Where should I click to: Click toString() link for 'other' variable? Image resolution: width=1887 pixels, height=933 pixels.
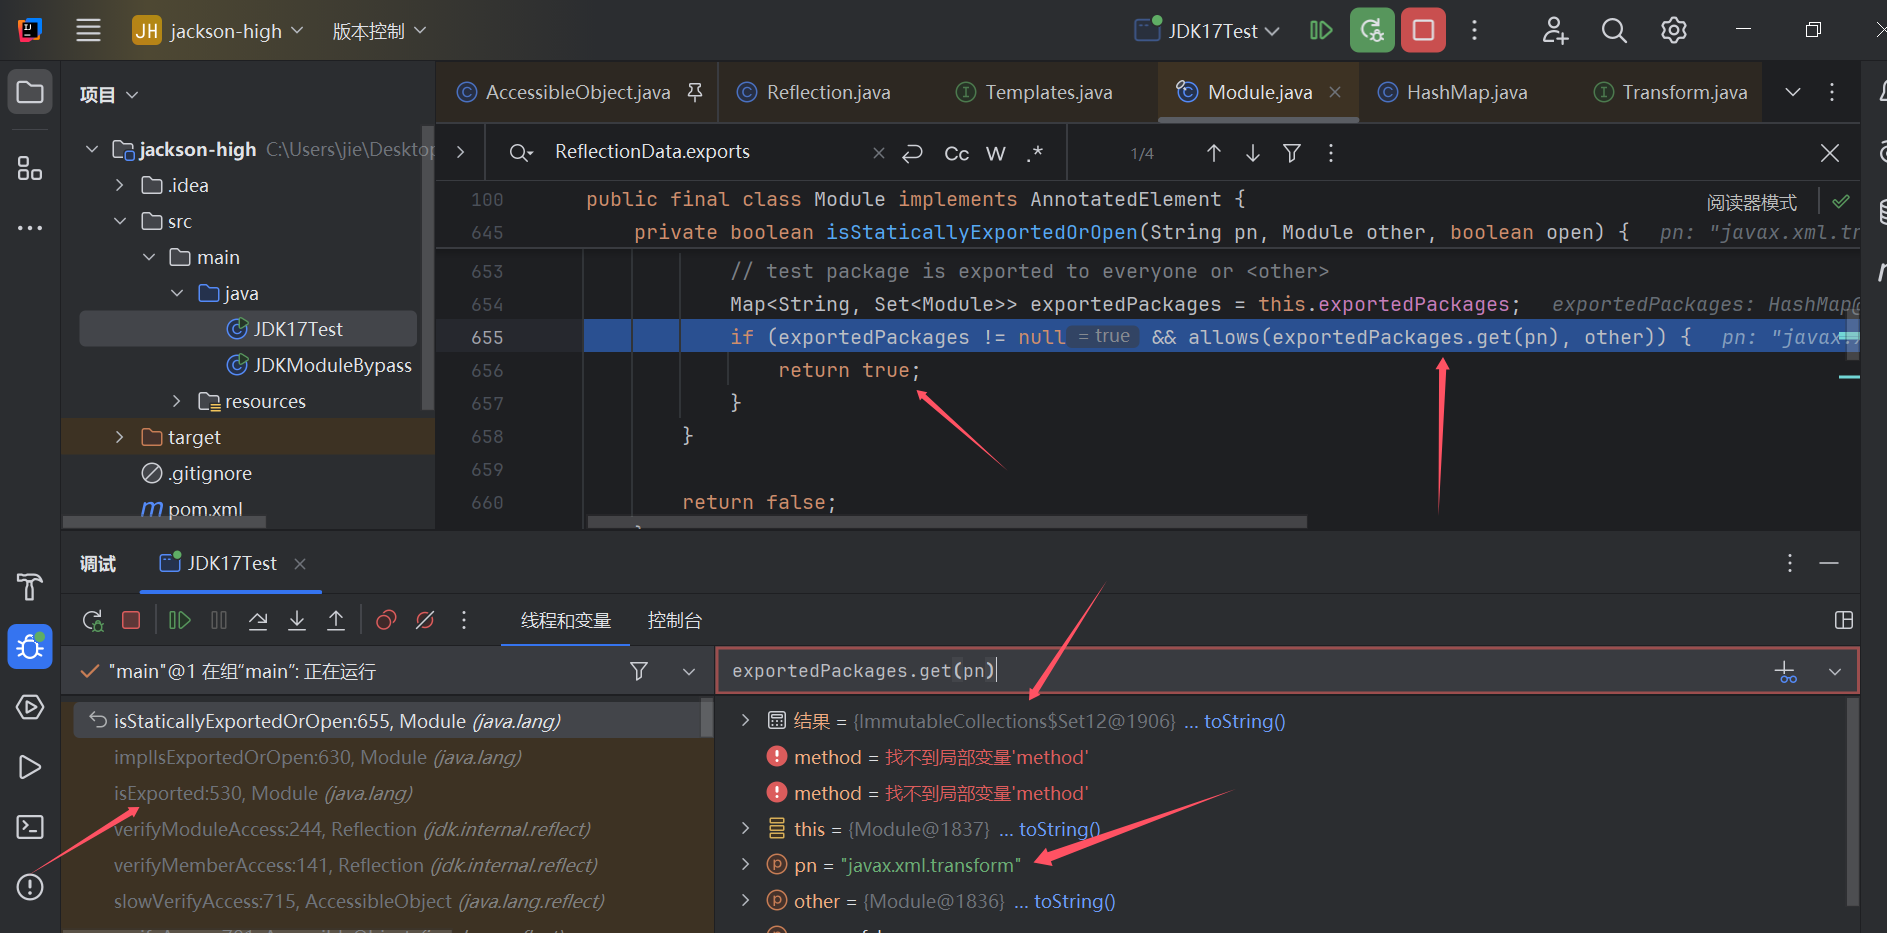[1074, 901]
